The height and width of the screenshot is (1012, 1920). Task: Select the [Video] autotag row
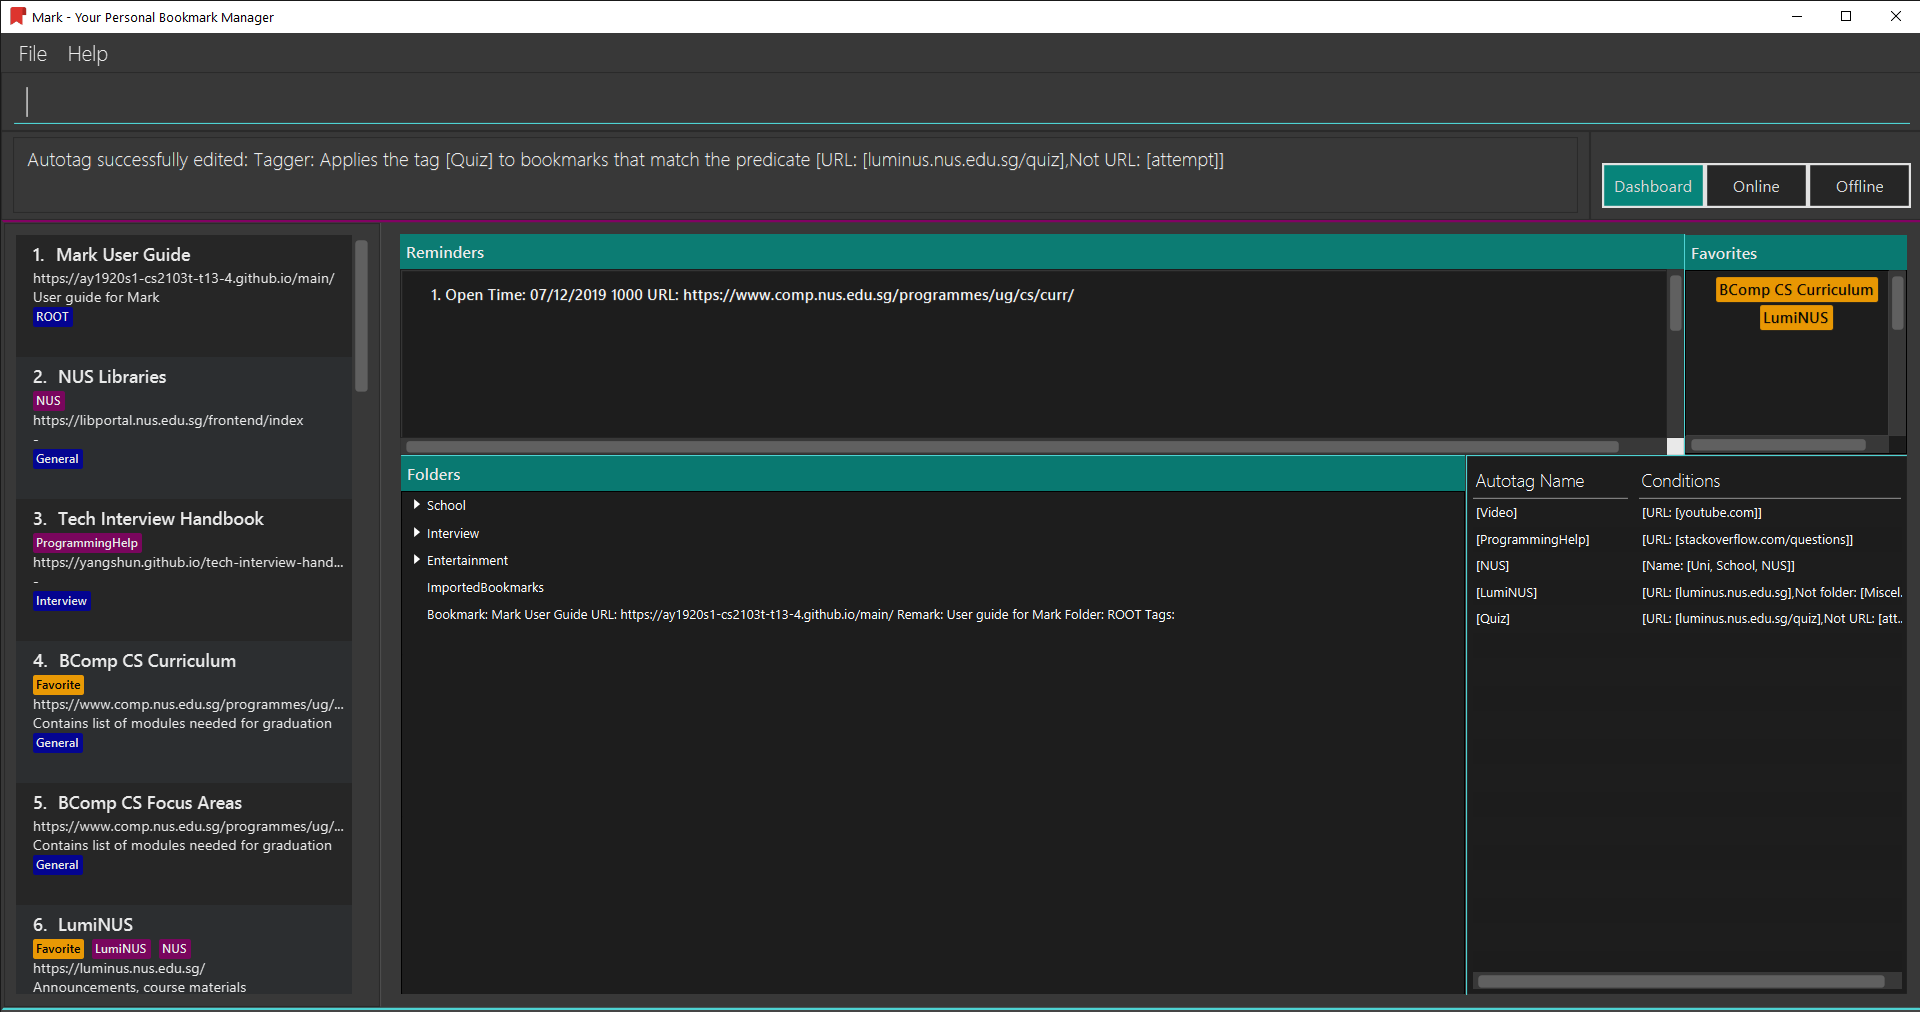point(1687,512)
